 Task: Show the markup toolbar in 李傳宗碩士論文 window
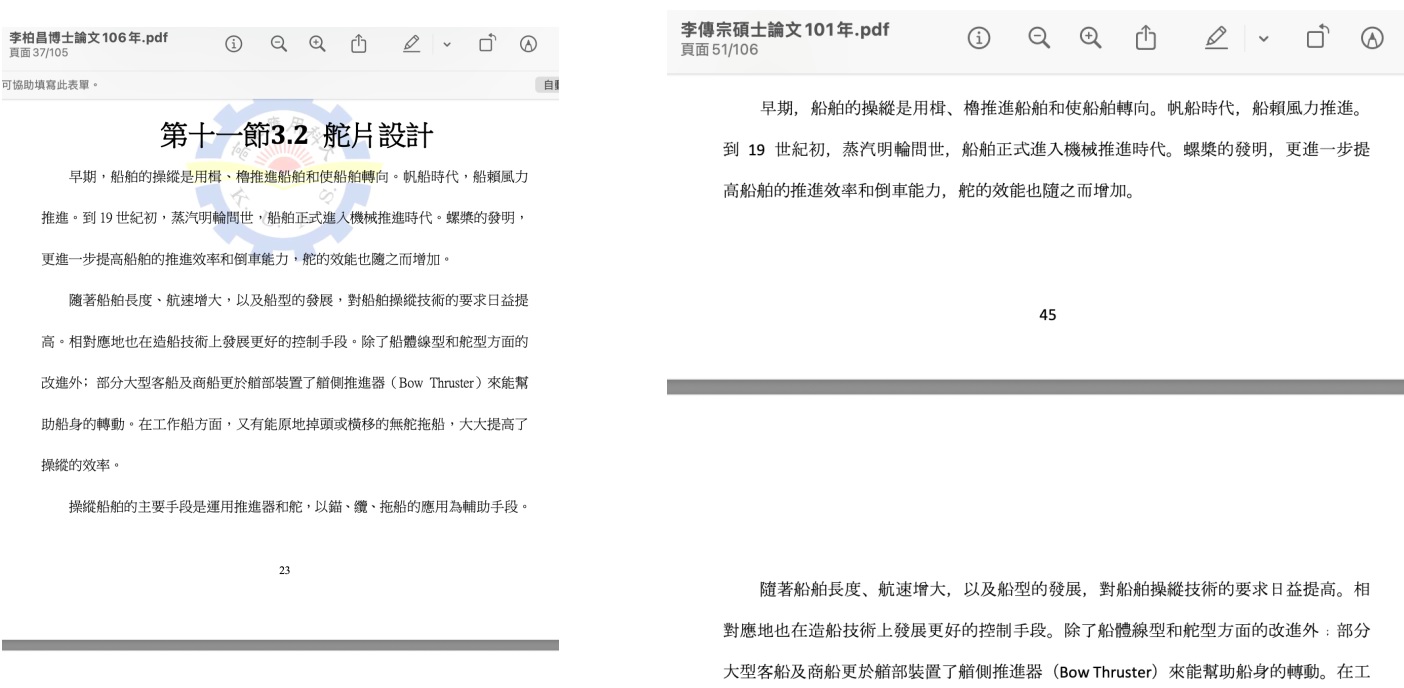1374,38
